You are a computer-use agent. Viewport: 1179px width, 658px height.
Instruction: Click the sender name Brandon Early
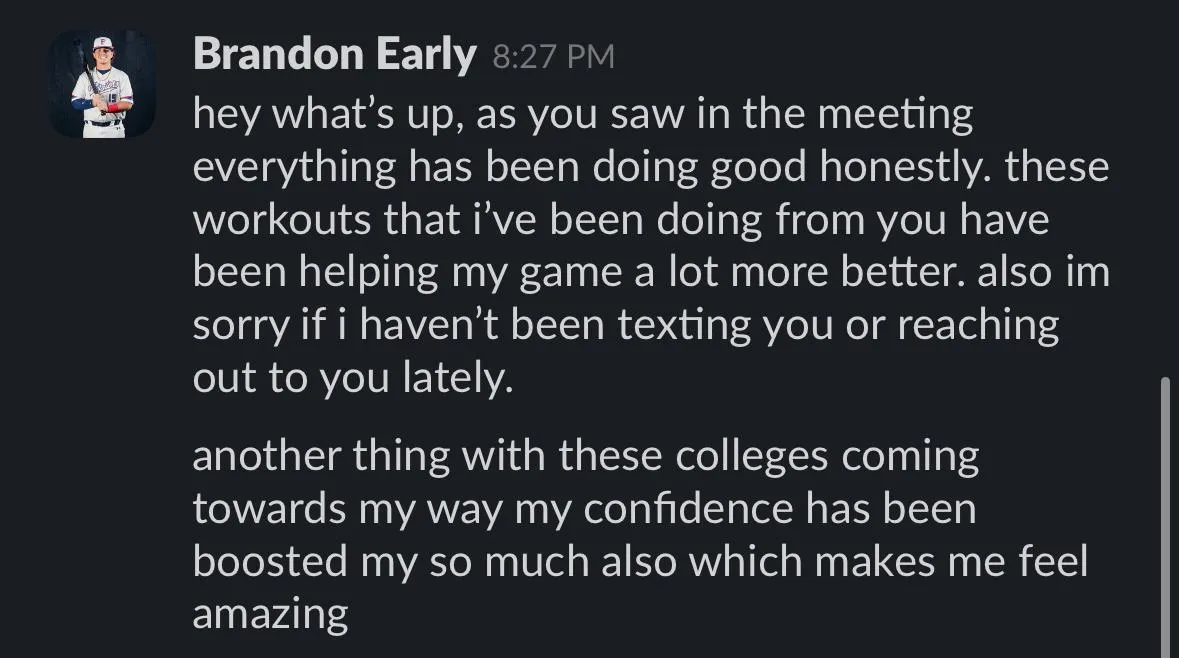click(335, 55)
